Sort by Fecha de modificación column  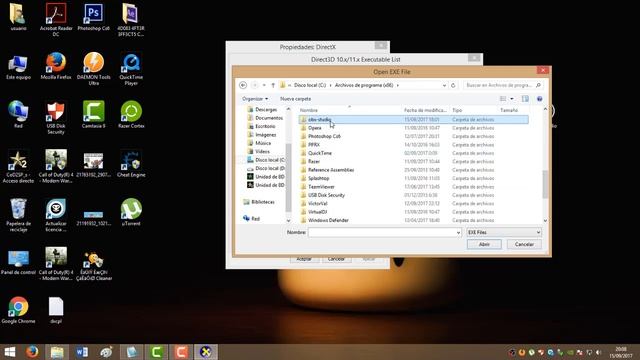(425, 110)
